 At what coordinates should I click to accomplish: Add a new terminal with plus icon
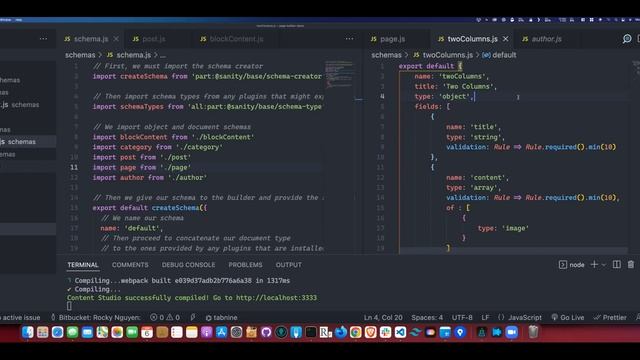click(594, 264)
